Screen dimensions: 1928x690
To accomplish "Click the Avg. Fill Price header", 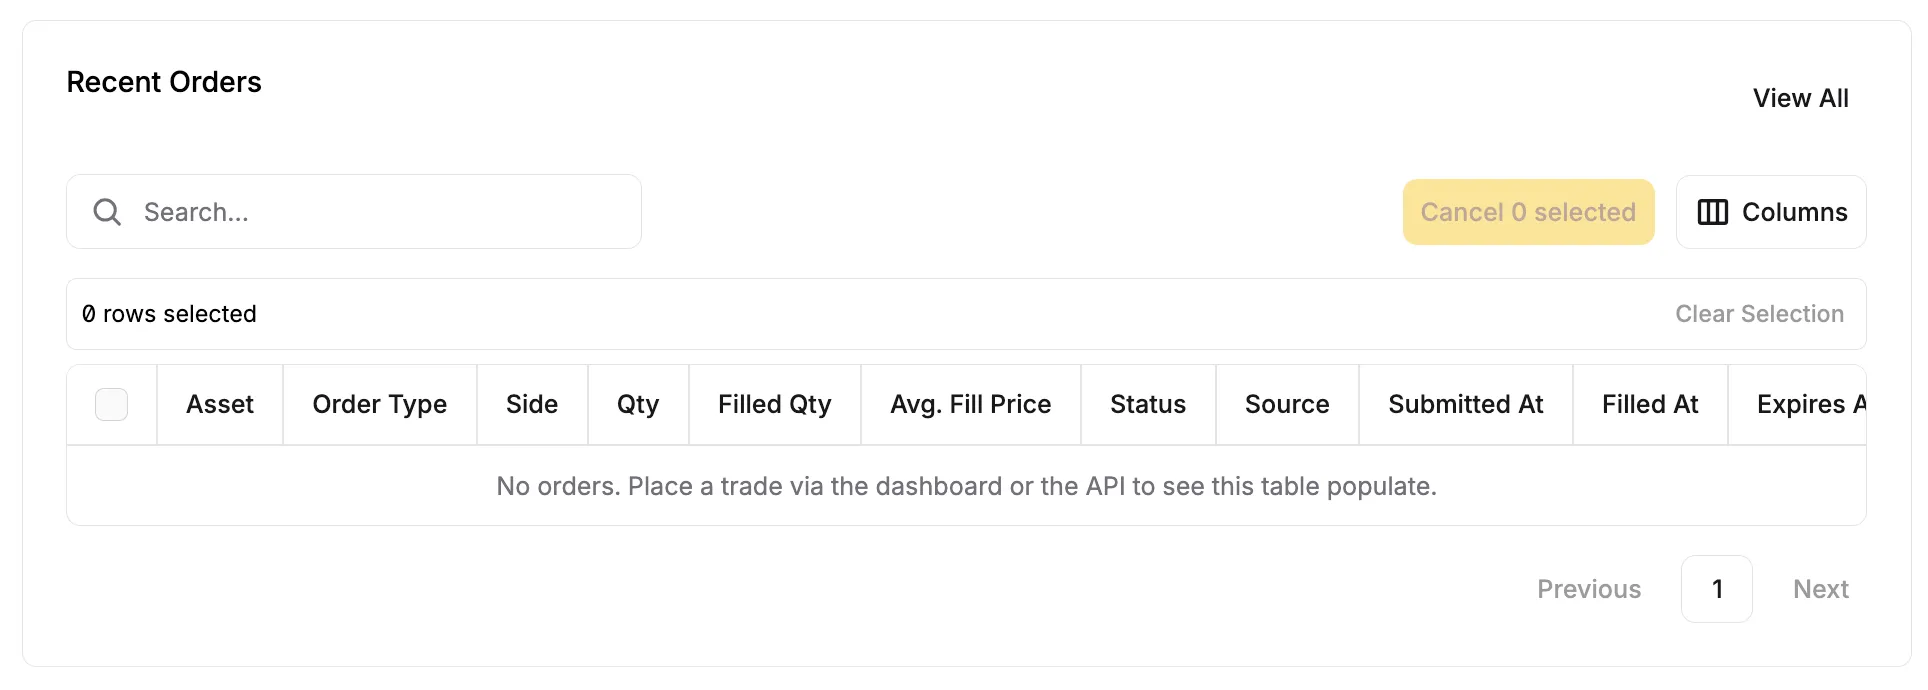I will [971, 404].
